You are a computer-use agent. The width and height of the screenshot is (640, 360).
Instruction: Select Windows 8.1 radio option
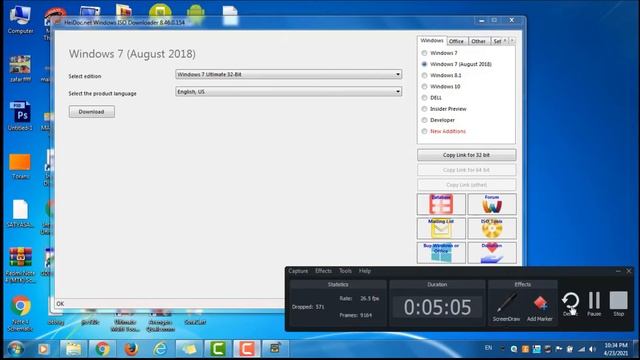pyautogui.click(x=441, y=75)
